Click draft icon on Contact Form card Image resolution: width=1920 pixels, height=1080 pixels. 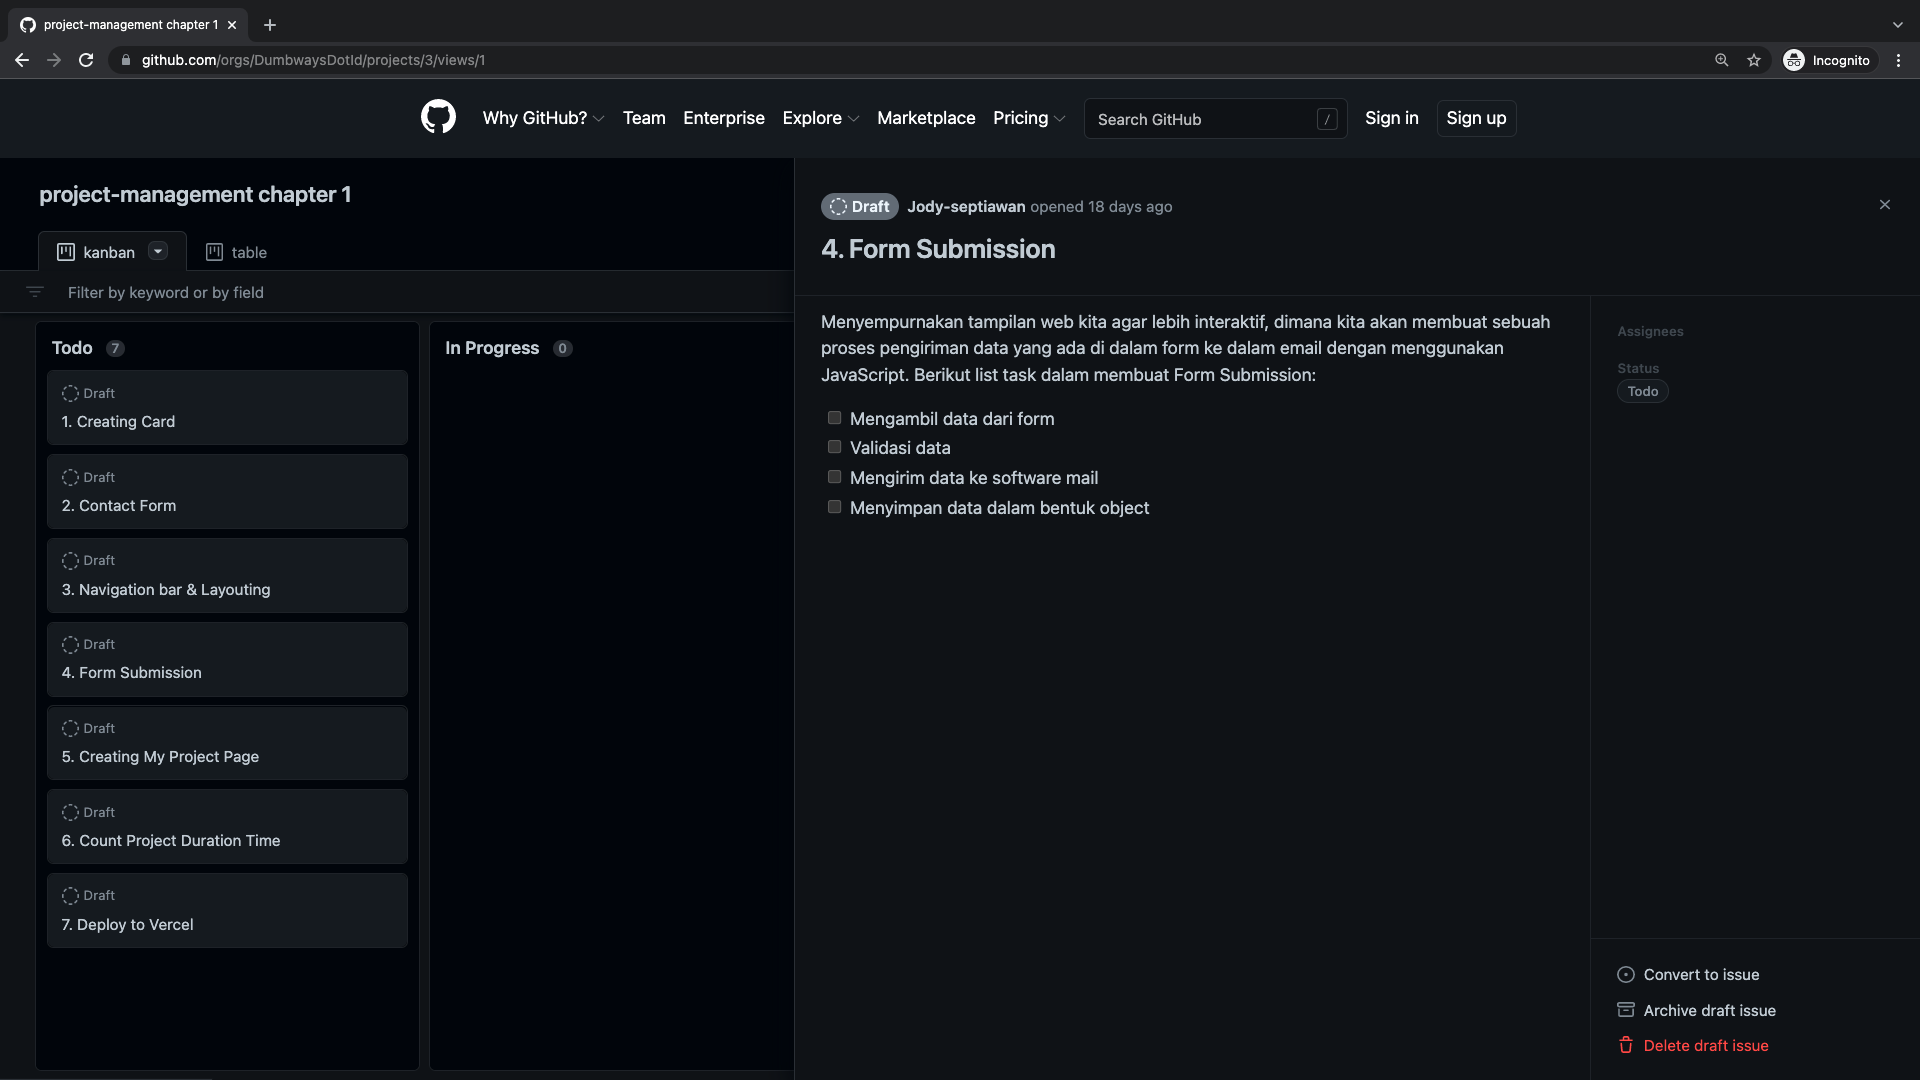pyautogui.click(x=70, y=477)
